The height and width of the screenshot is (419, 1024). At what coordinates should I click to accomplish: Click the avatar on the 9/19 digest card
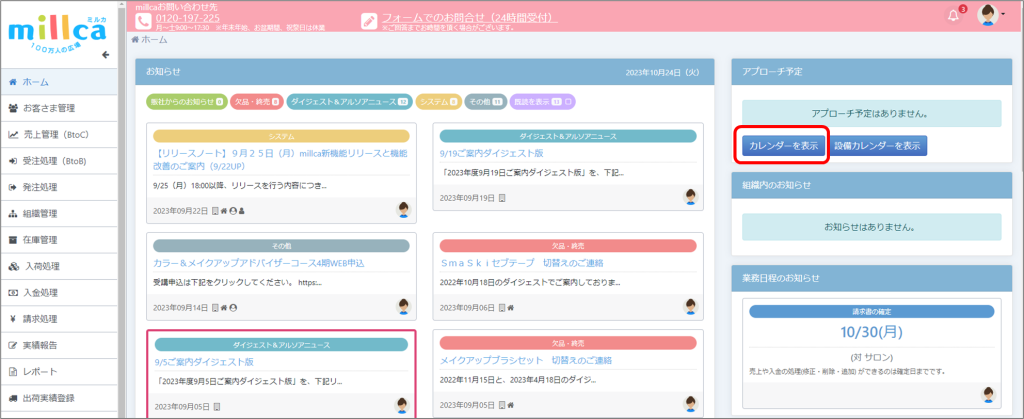point(691,197)
